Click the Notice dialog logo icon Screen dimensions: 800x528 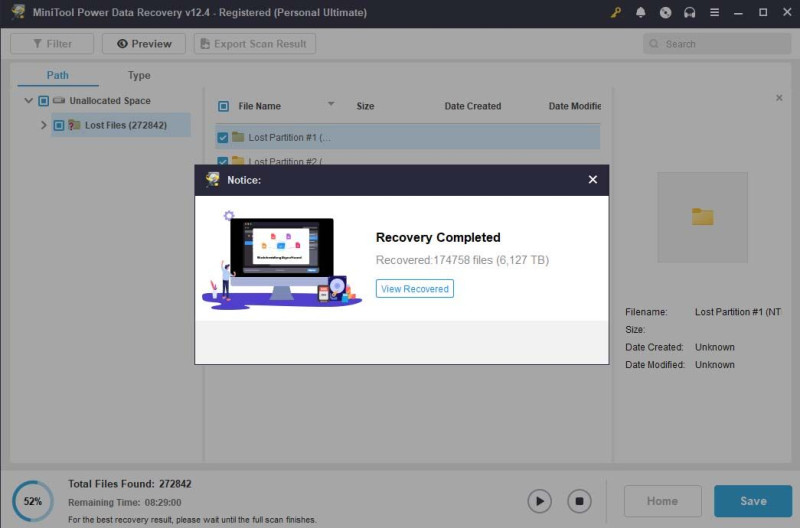click(213, 179)
